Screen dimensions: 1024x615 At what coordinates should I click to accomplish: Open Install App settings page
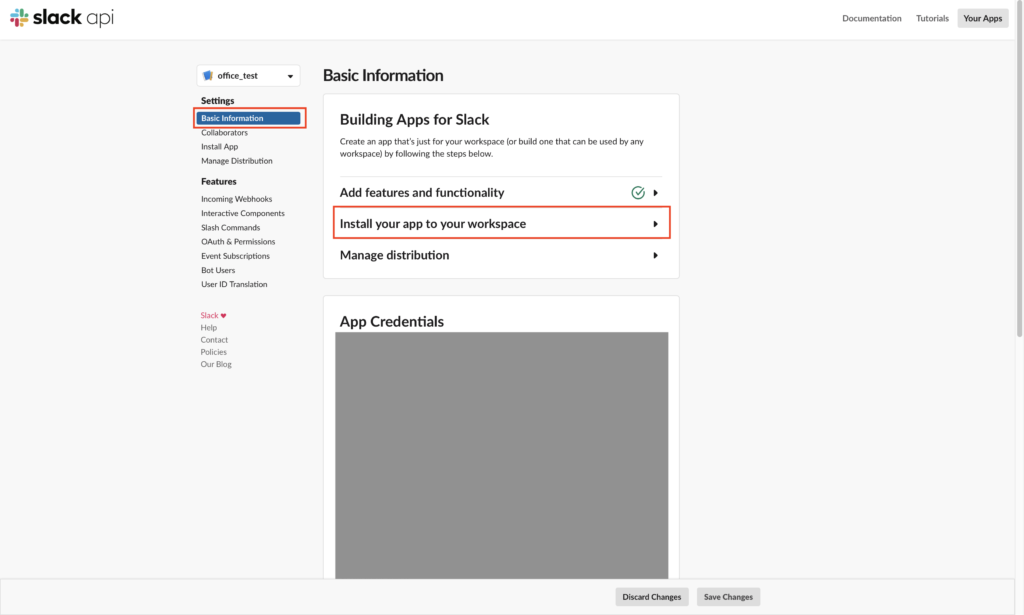tap(219, 147)
